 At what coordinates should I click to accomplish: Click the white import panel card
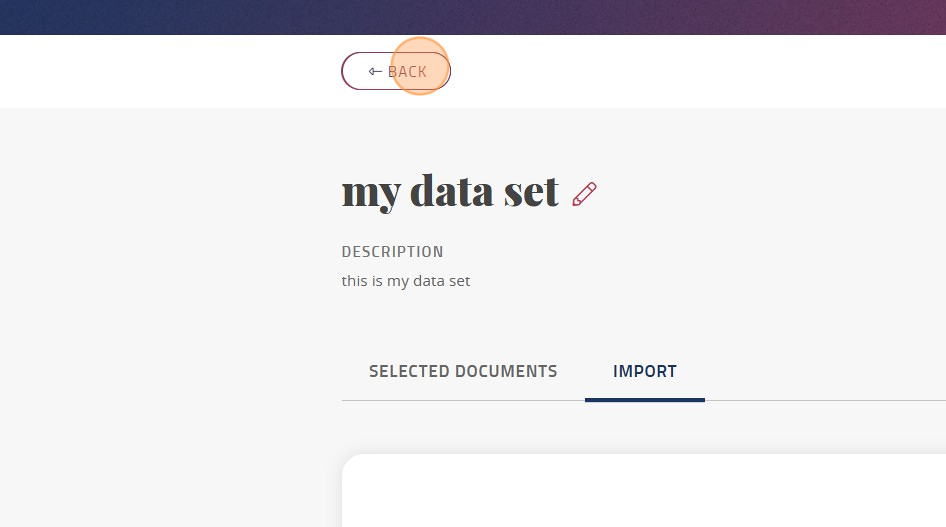[644, 490]
